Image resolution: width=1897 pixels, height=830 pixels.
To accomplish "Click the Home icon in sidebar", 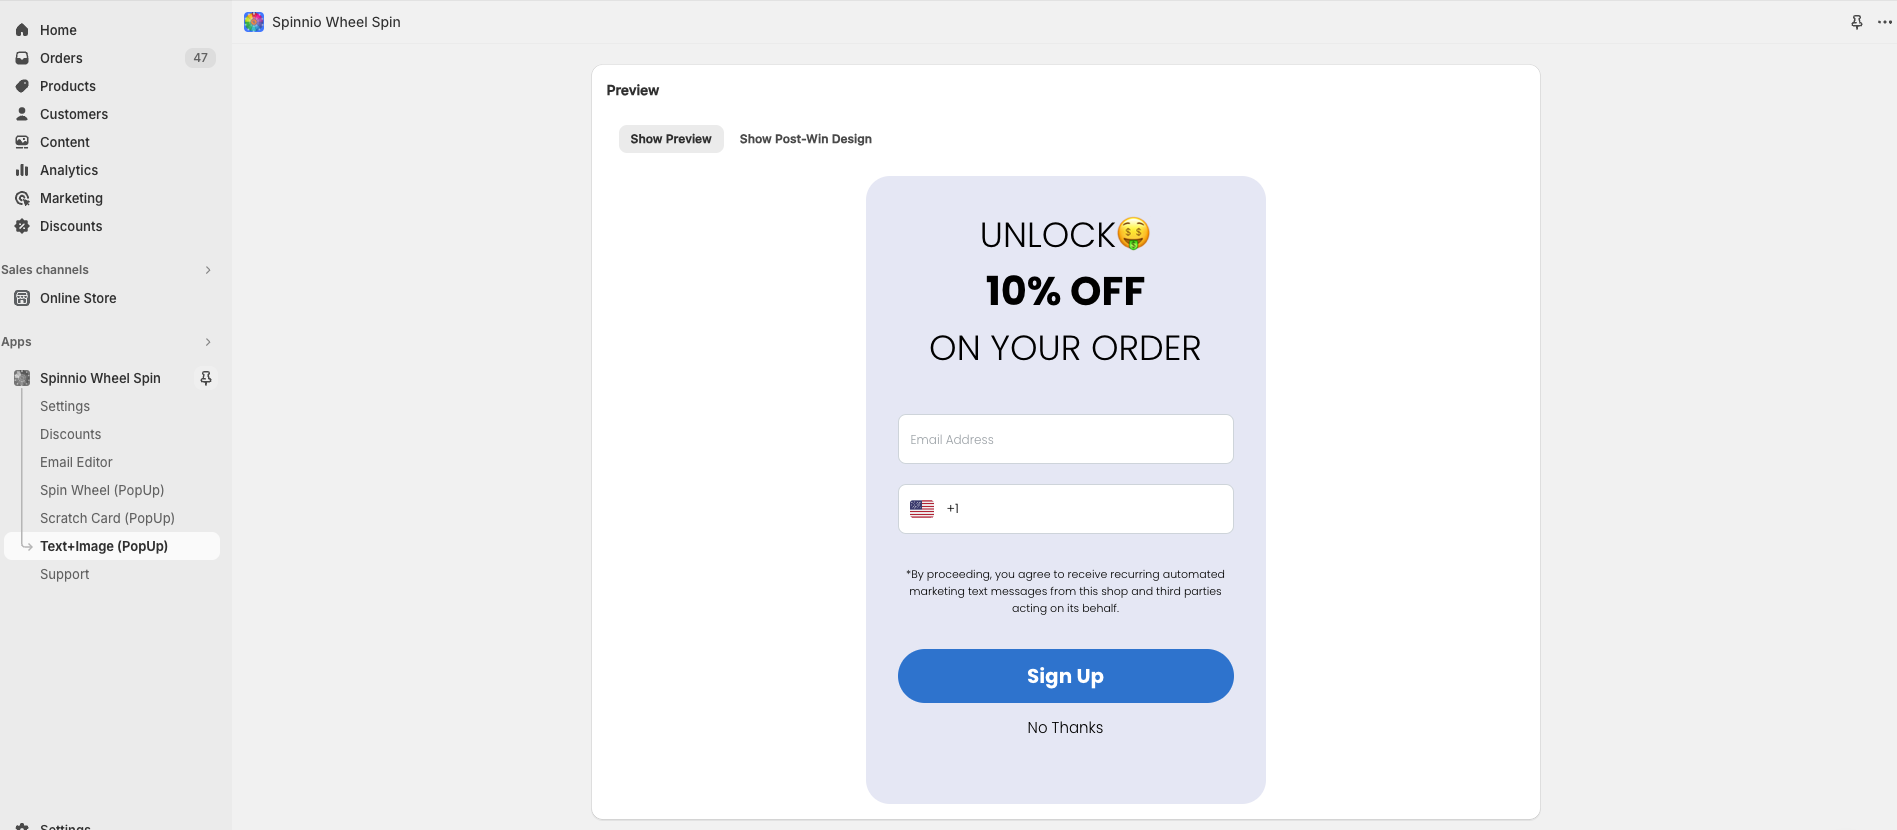I will coord(22,30).
